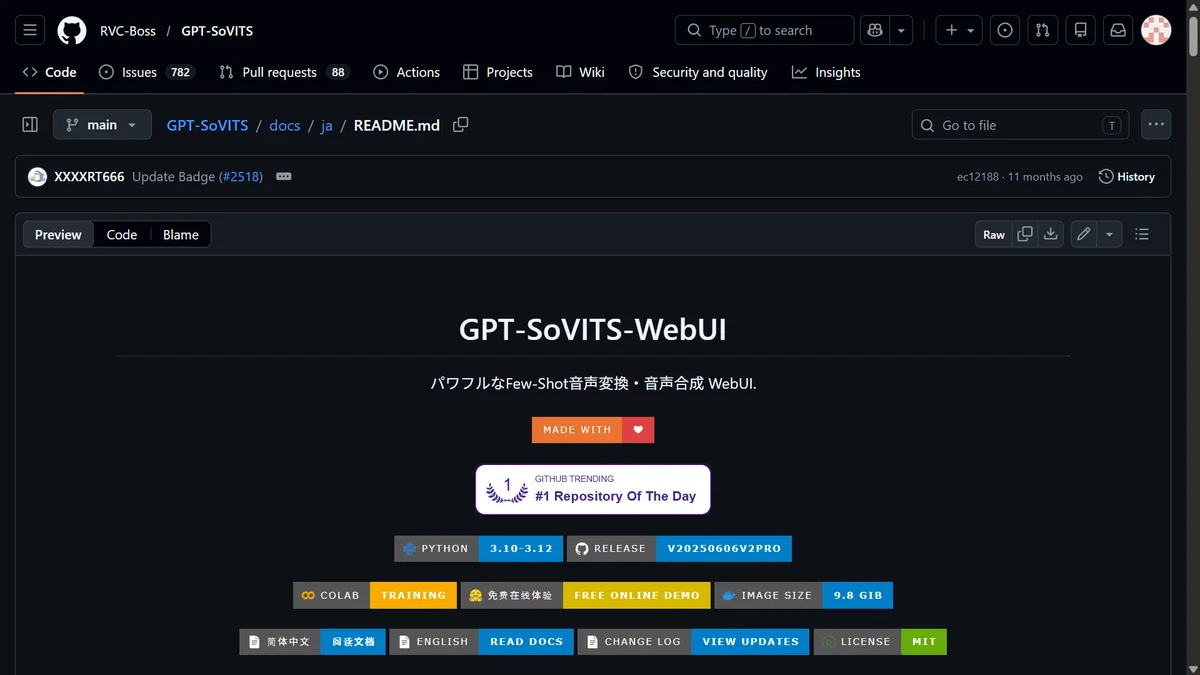
Task: Open the Image Size 9.8 GiB badge
Action: [x=804, y=595]
